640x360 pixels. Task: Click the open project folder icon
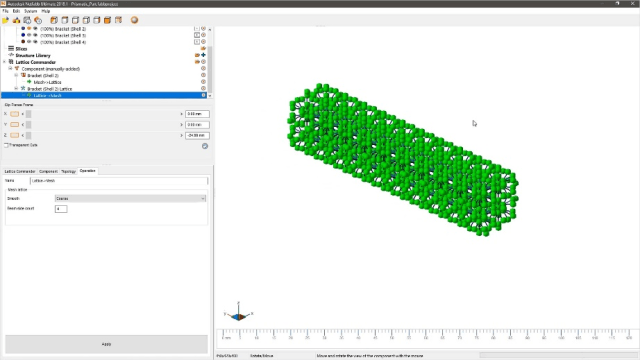[x=6, y=20]
